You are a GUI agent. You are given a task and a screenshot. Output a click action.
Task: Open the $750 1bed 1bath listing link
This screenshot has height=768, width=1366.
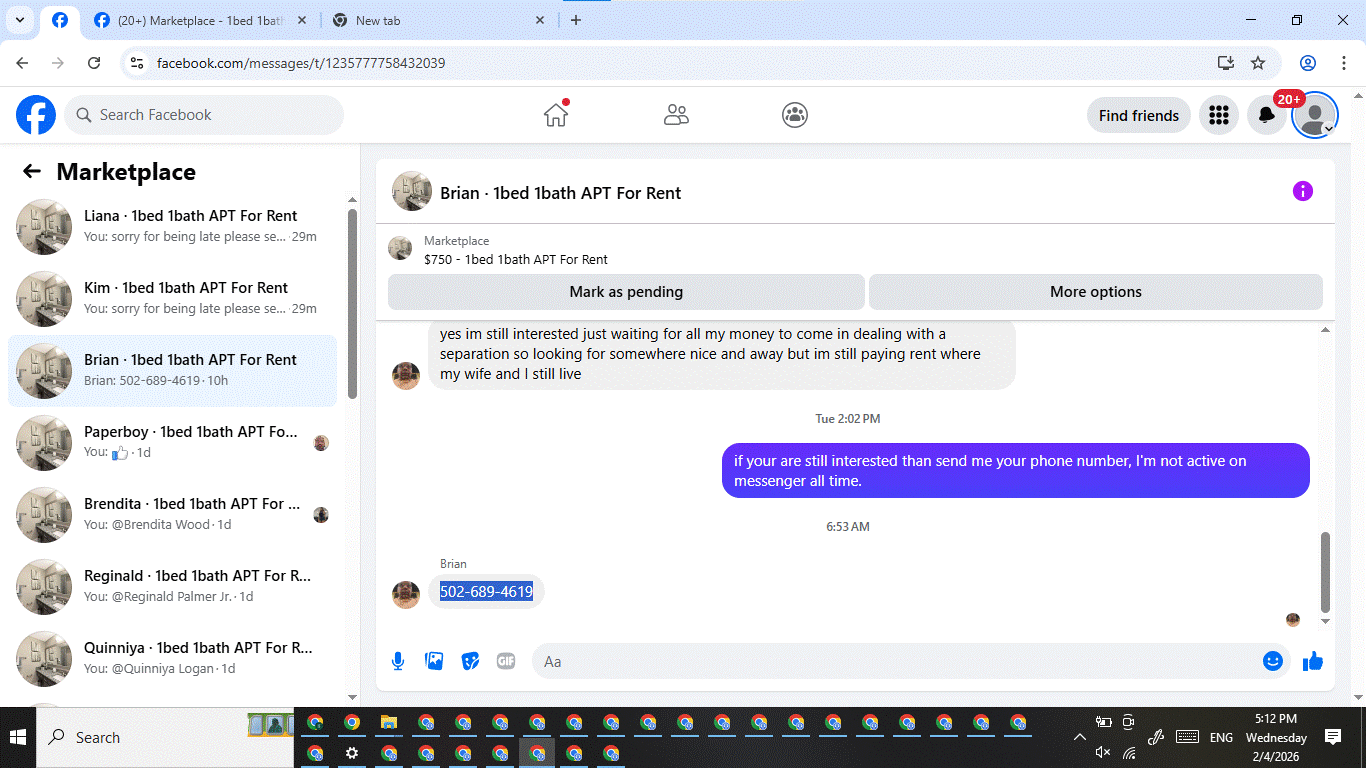click(x=516, y=259)
